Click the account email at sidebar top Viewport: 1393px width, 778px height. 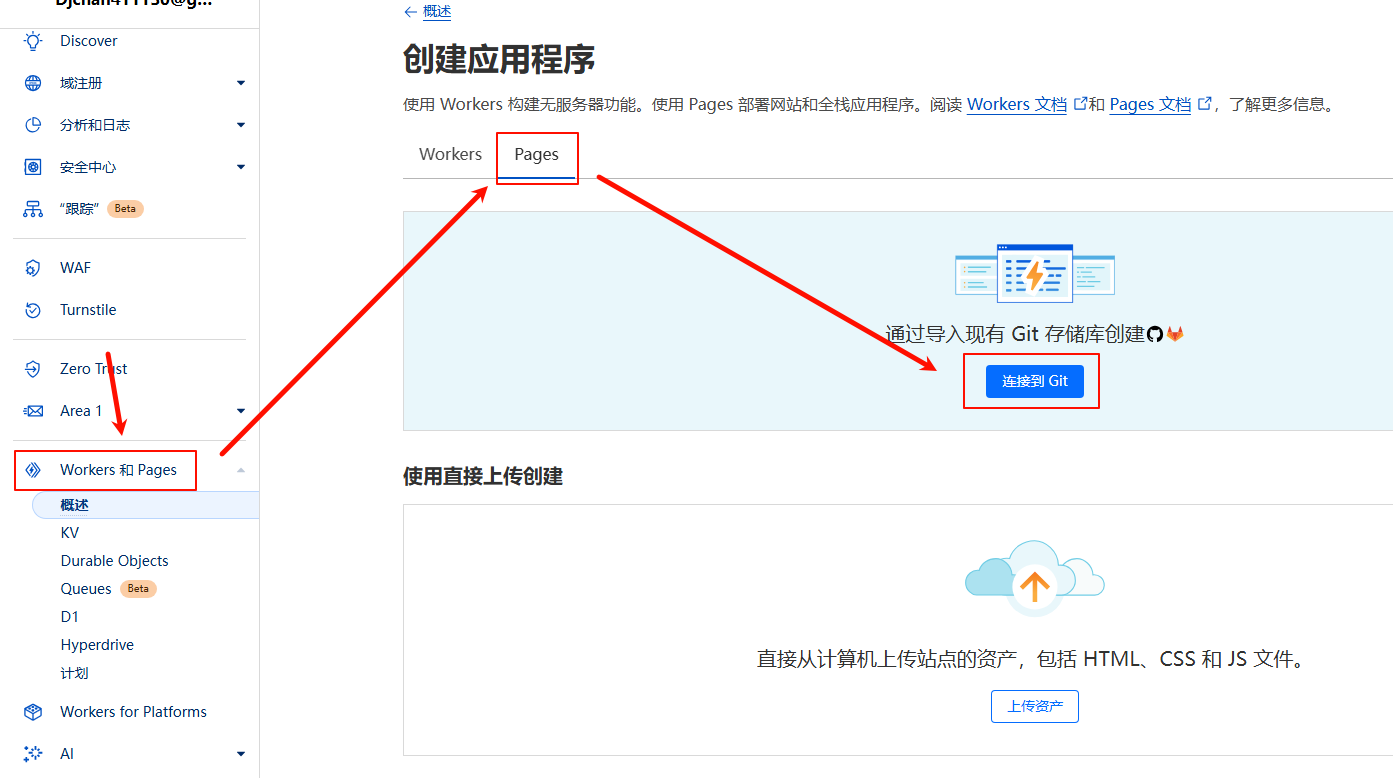pyautogui.click(x=133, y=3)
